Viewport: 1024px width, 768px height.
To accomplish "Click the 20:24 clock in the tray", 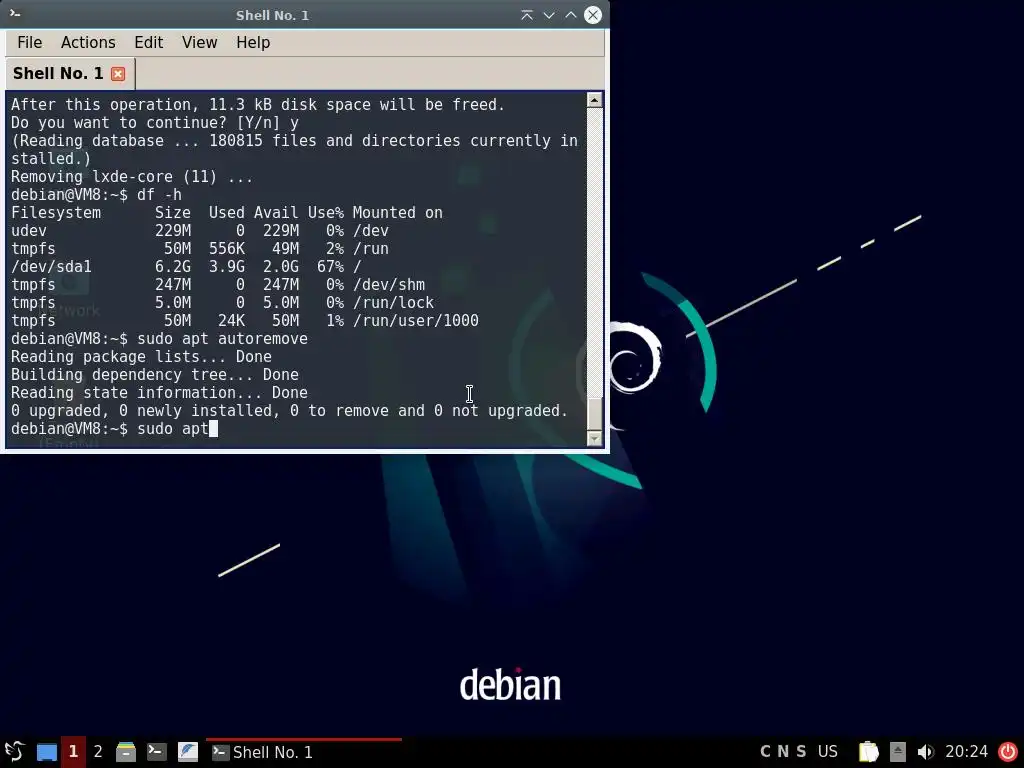I will tap(967, 752).
